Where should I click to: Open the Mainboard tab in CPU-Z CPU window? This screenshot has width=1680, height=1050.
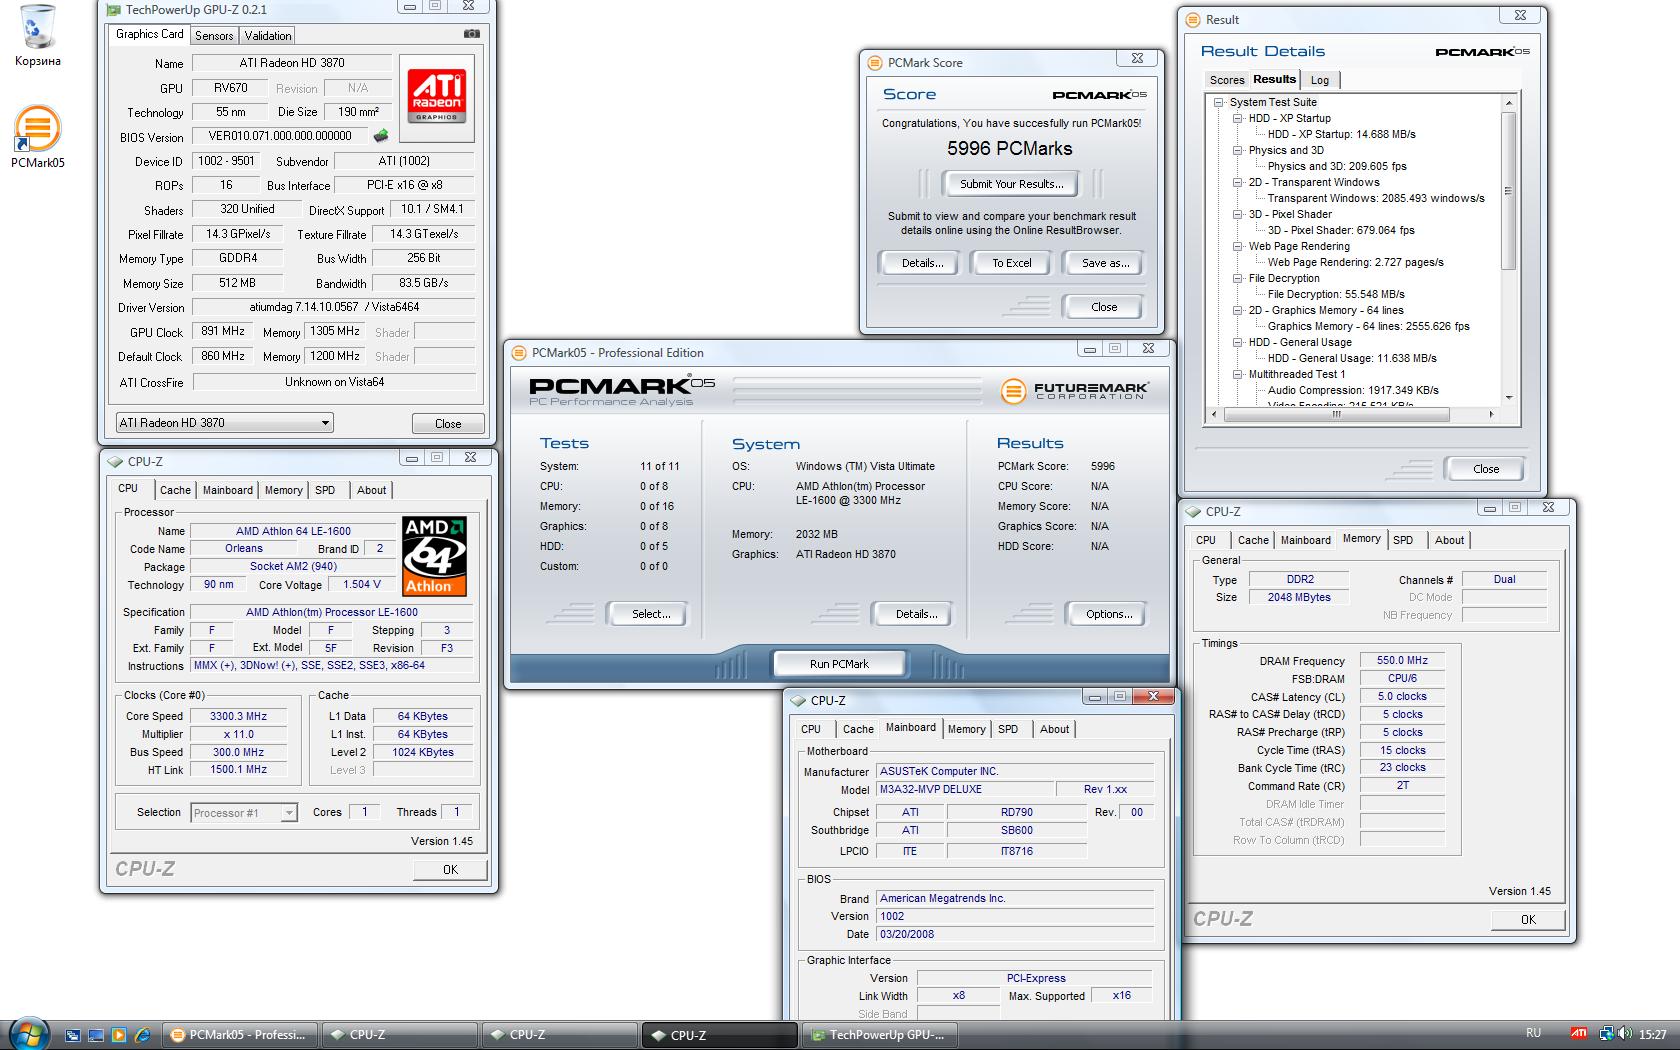[228, 490]
